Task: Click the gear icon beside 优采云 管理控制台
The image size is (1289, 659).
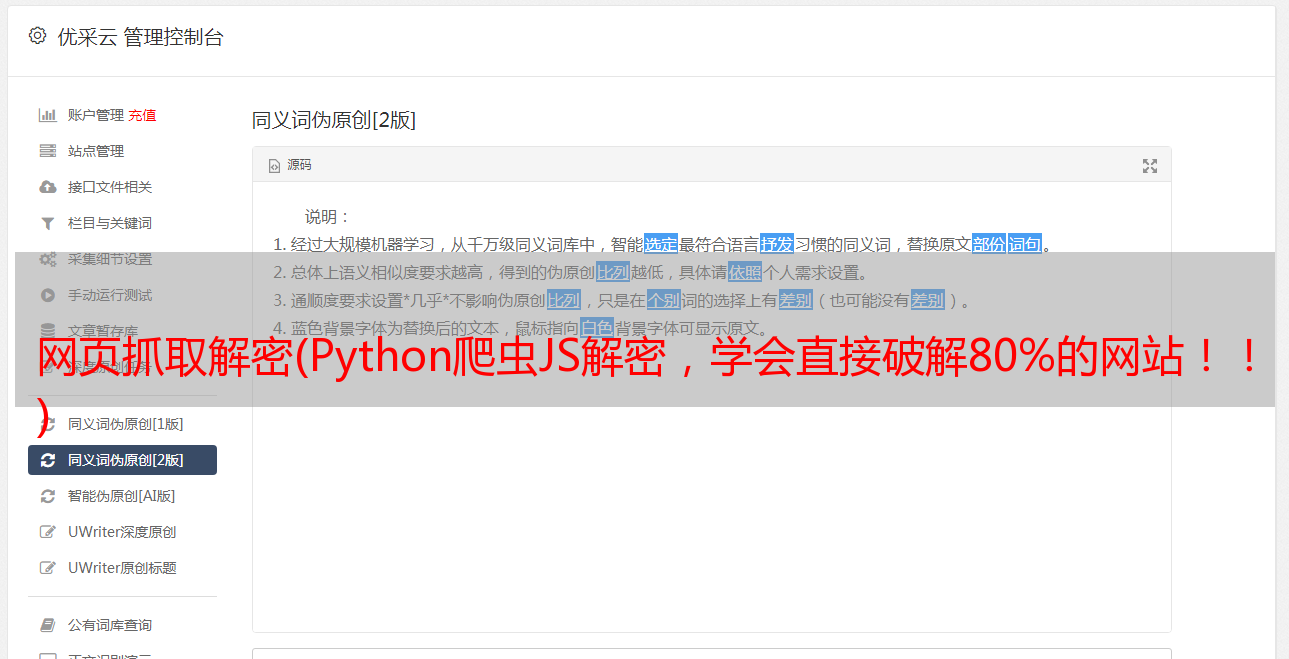Action: pos(37,36)
